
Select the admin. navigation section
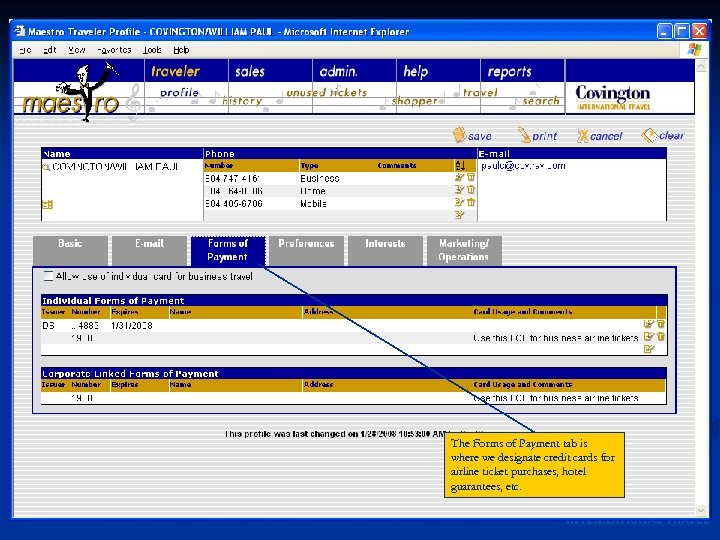pyautogui.click(x=338, y=71)
